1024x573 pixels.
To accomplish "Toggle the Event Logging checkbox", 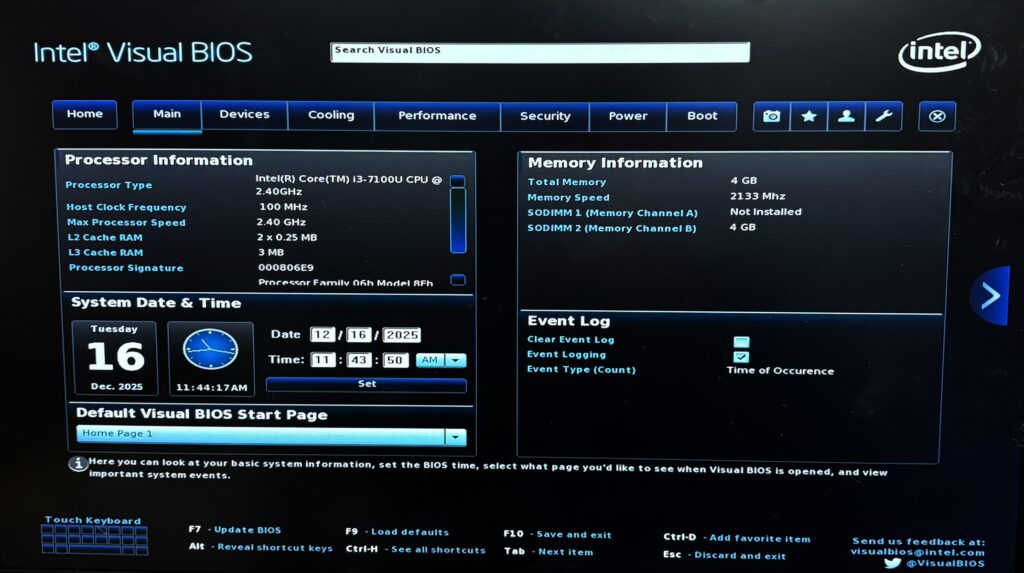I will coord(741,357).
